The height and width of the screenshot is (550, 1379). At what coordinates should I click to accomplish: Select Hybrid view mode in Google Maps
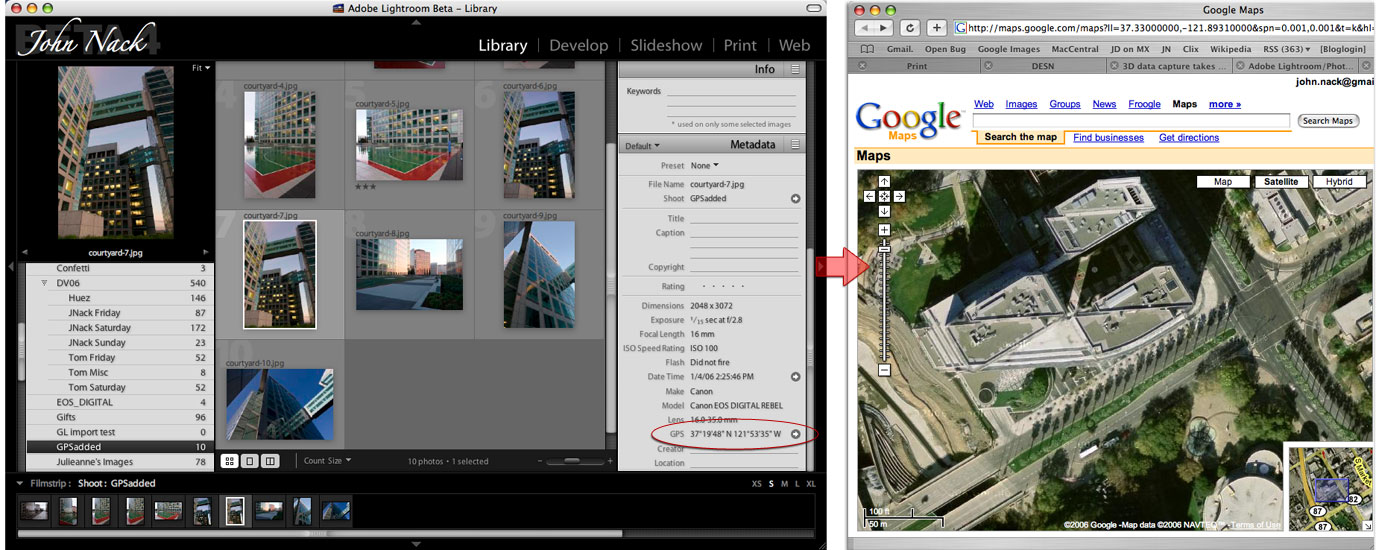click(1339, 182)
